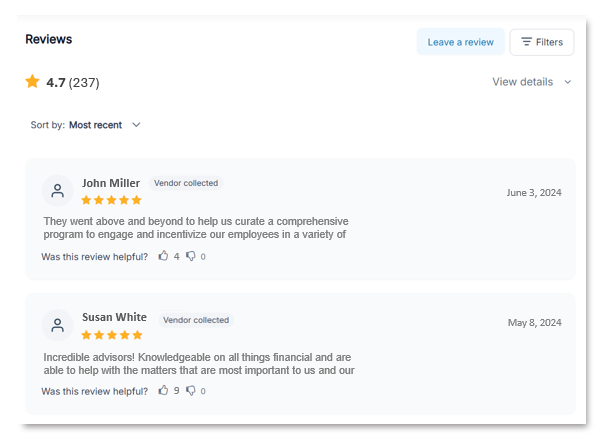Open the Filters button
Screen dimensions: 606x443
coord(542,42)
